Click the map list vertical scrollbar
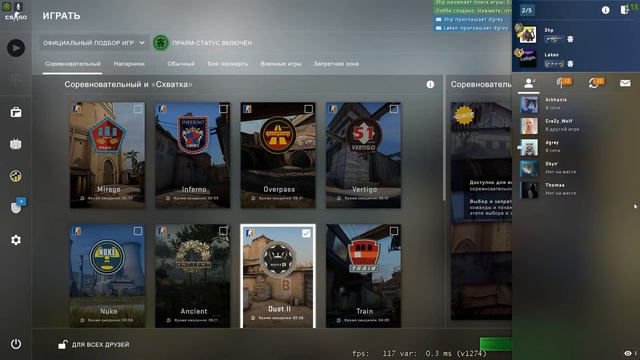The width and height of the screenshot is (640, 360). [444, 139]
